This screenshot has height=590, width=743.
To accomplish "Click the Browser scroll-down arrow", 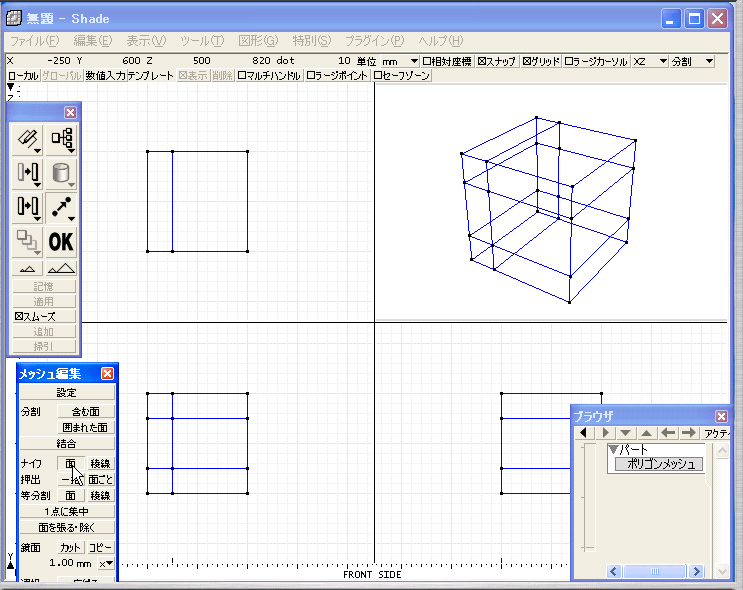I will [x=722, y=571].
